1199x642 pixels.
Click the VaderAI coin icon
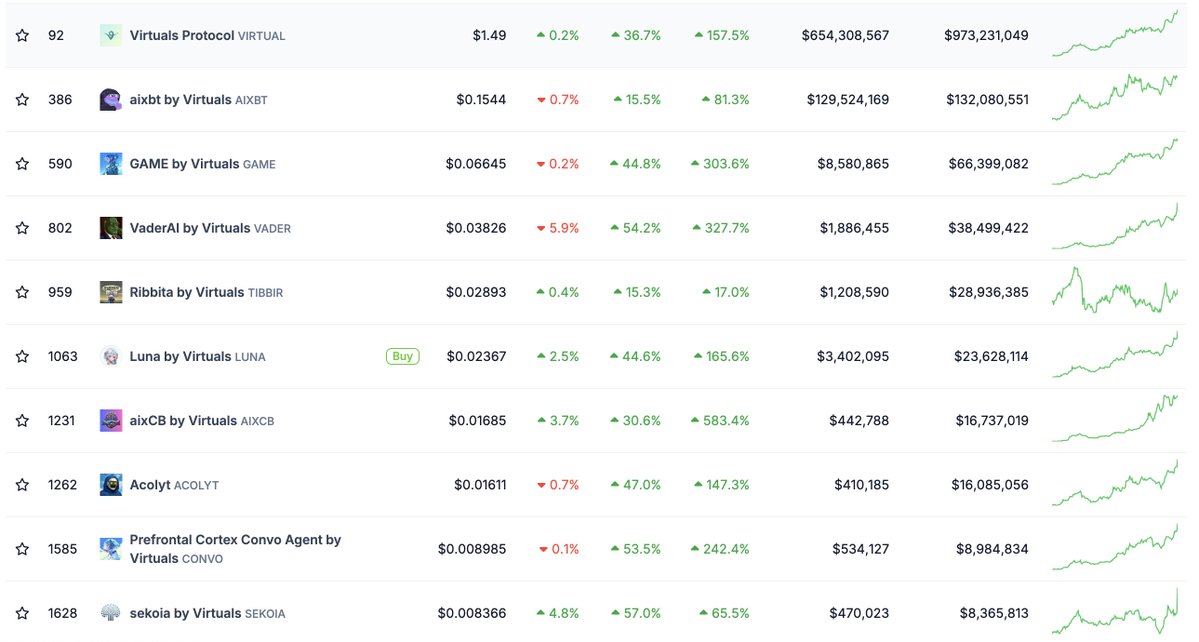point(111,228)
